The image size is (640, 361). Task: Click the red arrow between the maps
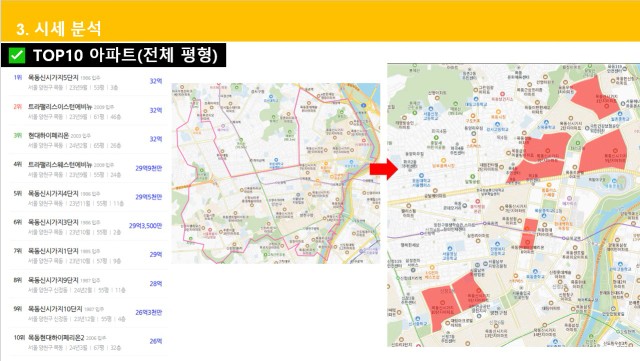point(384,169)
